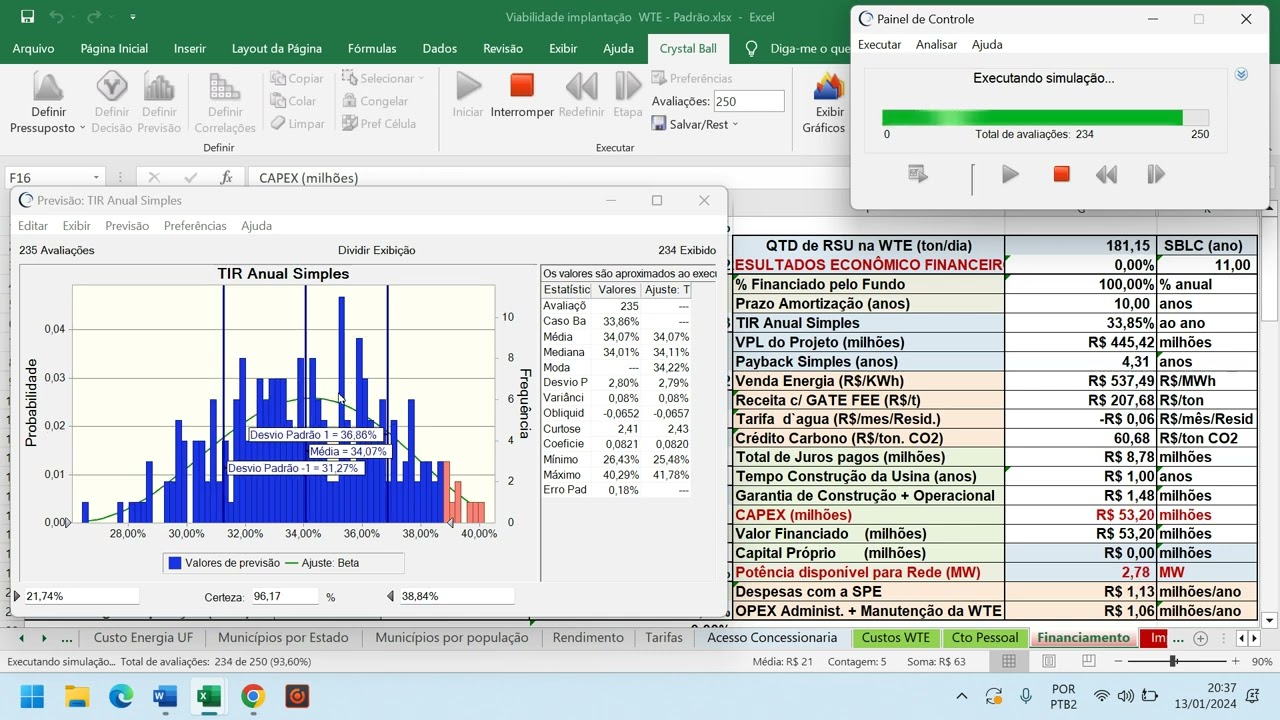
Task: Customize Quick Access Toolbar dropdown
Action: 133,17
